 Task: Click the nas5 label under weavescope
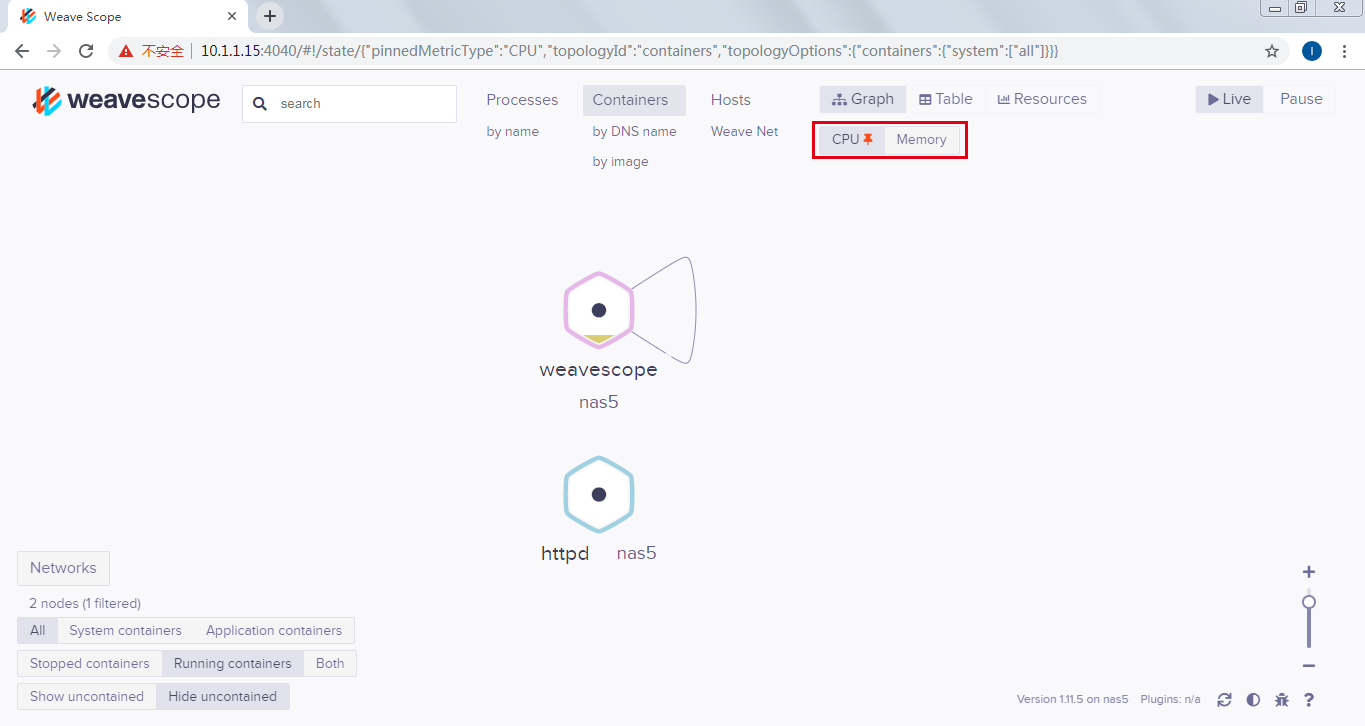click(x=599, y=403)
